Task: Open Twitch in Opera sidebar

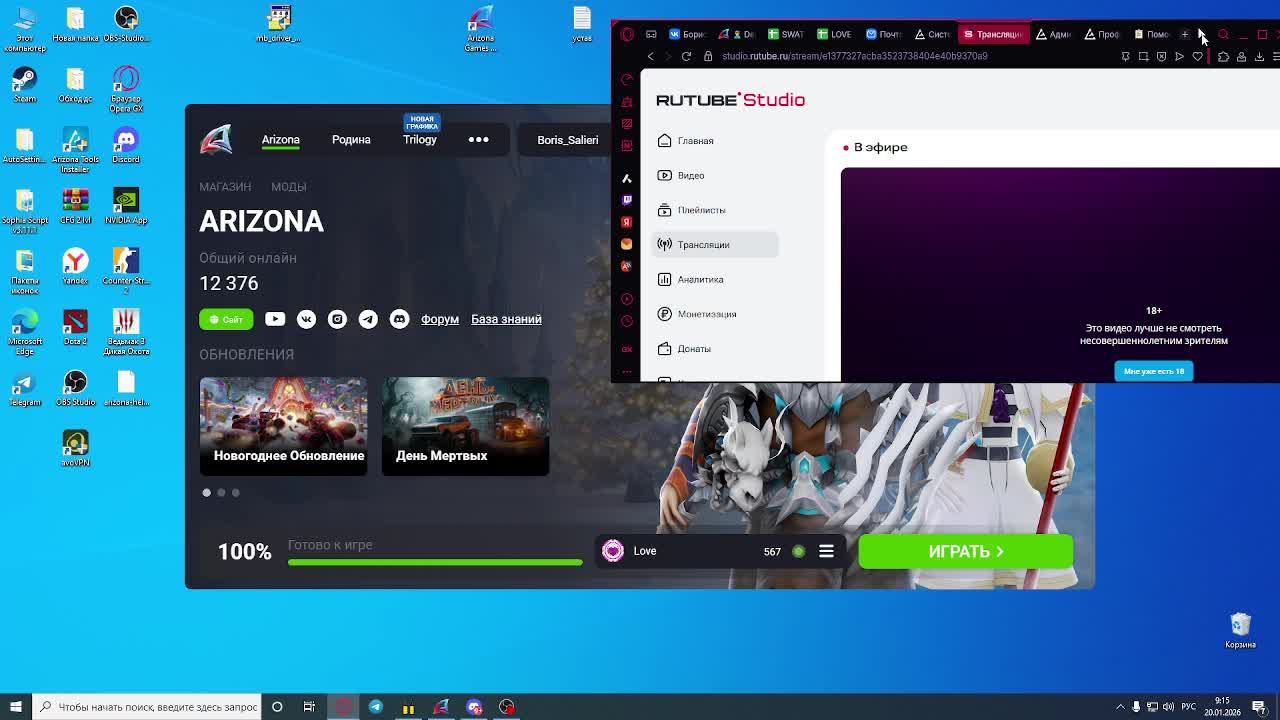Action: pyautogui.click(x=627, y=200)
